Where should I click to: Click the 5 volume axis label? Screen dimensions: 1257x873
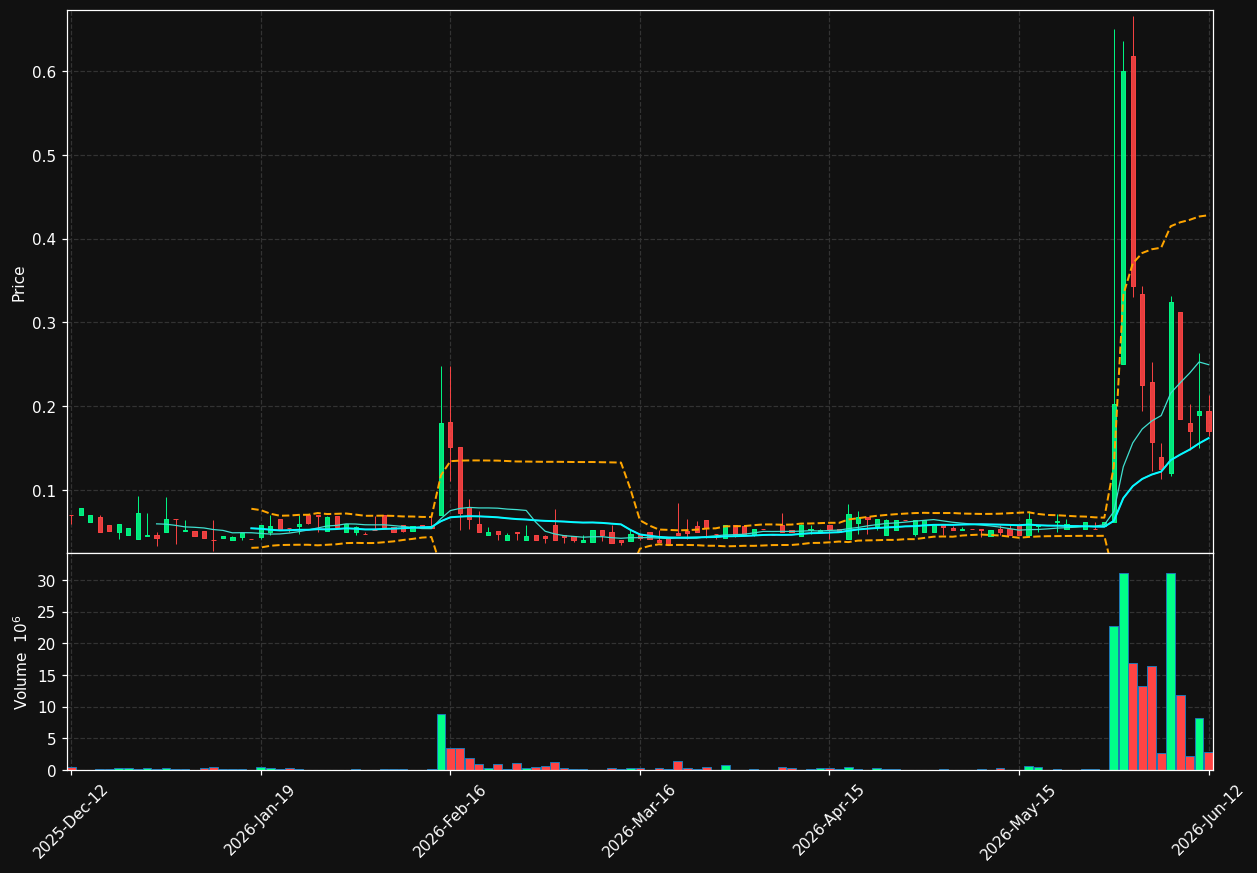(54, 739)
